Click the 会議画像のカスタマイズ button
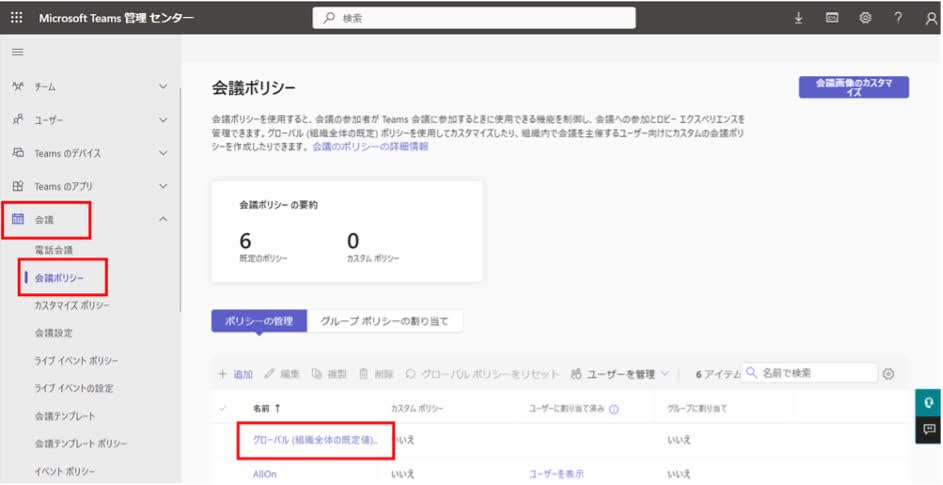943x485 pixels. (853, 87)
